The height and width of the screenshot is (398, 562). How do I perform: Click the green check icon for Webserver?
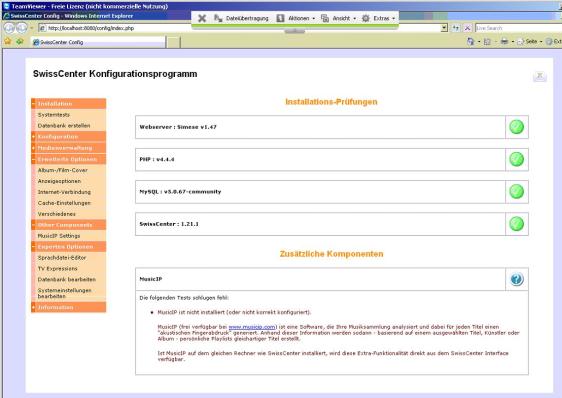tap(516, 127)
